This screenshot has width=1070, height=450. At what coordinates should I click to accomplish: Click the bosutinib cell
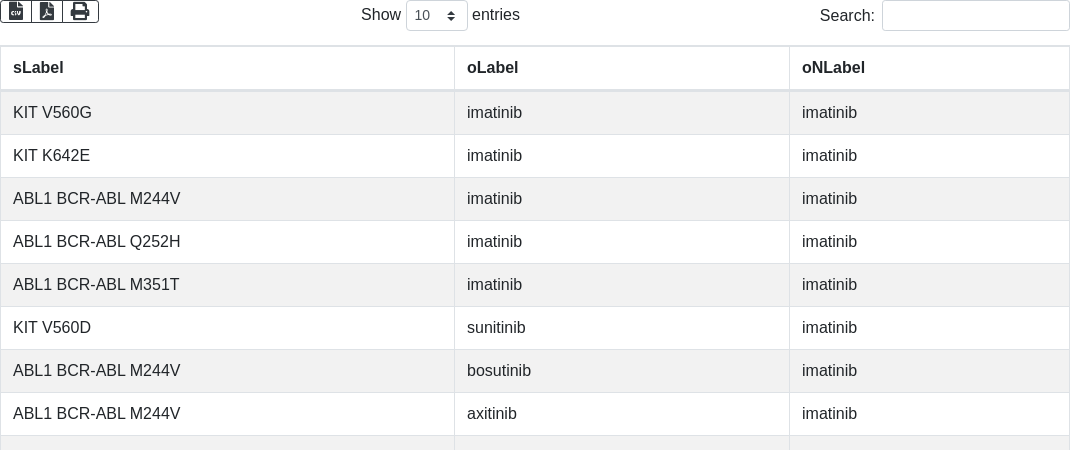pos(499,371)
